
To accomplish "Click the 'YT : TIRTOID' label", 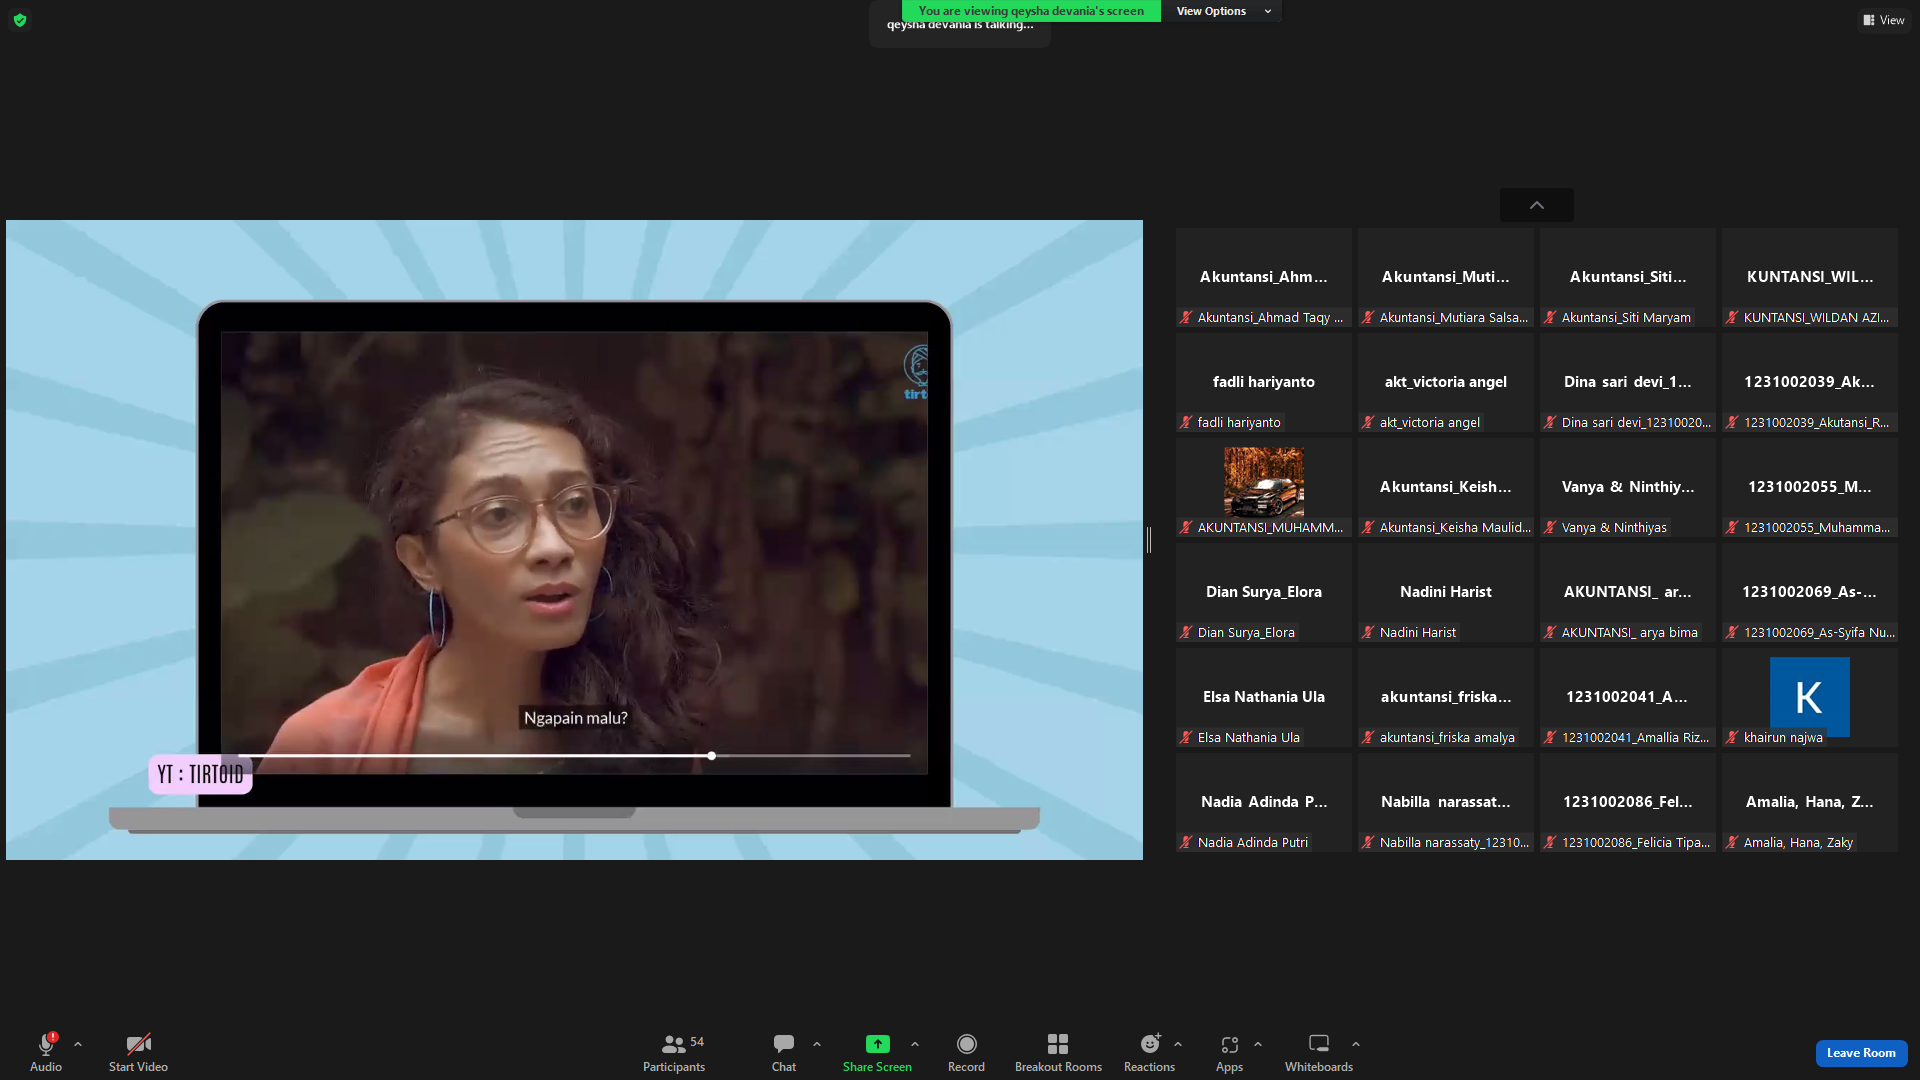I will tap(200, 774).
